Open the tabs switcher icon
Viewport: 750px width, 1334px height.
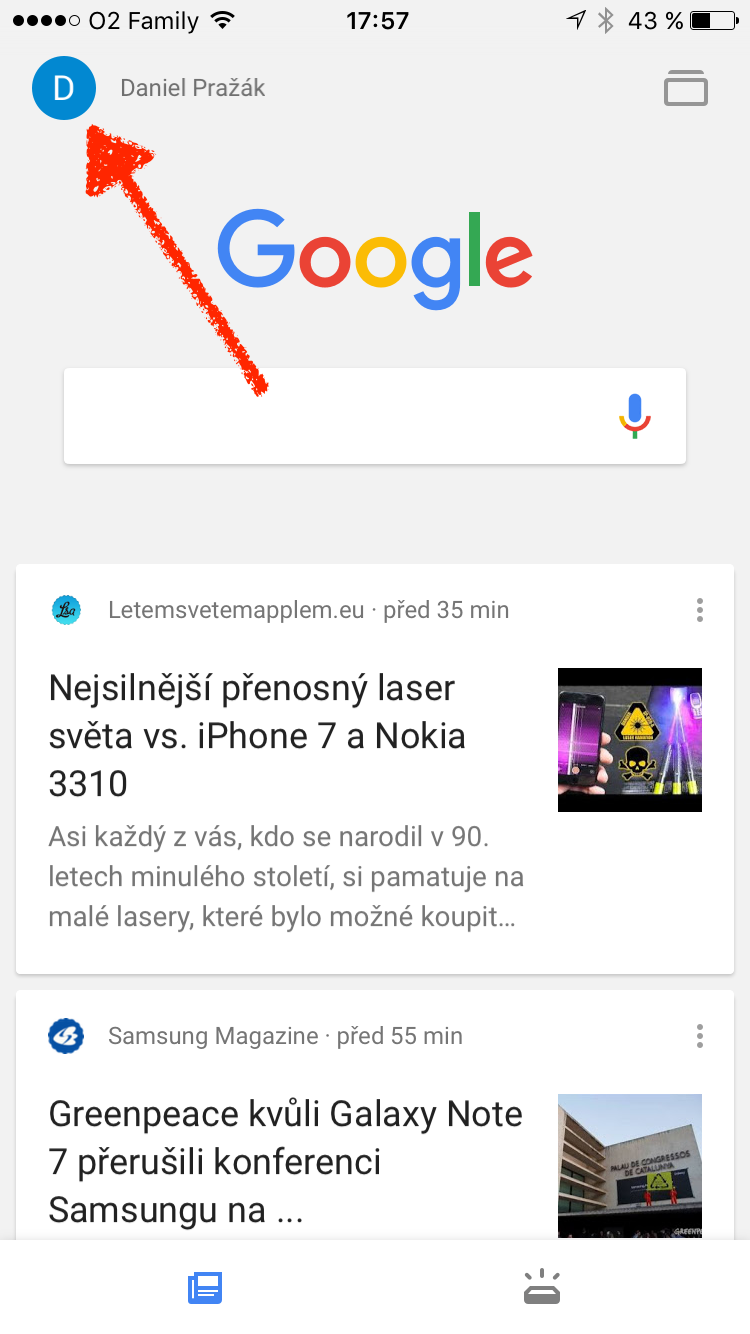686,88
